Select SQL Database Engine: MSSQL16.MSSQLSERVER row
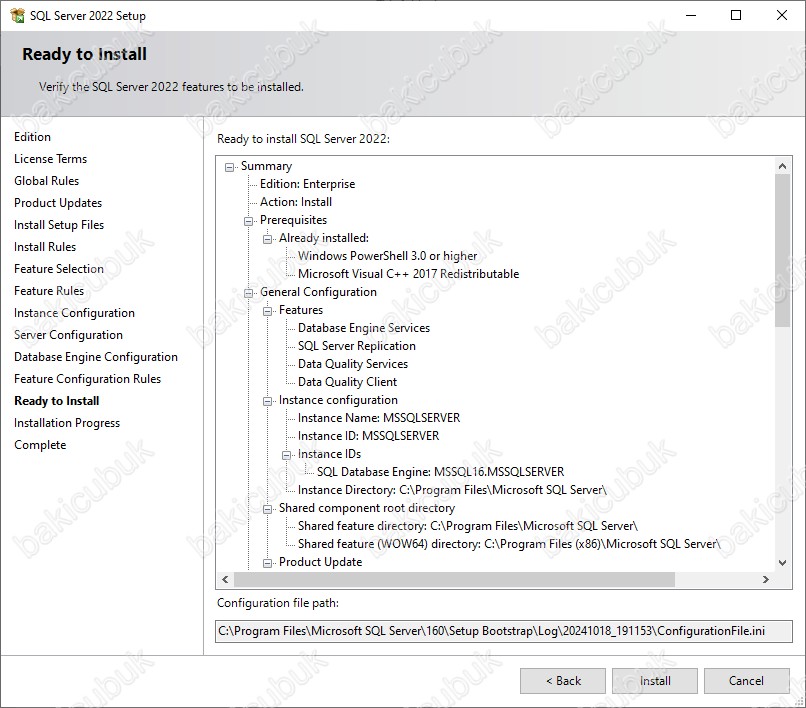The height and width of the screenshot is (708, 806). 441,472
